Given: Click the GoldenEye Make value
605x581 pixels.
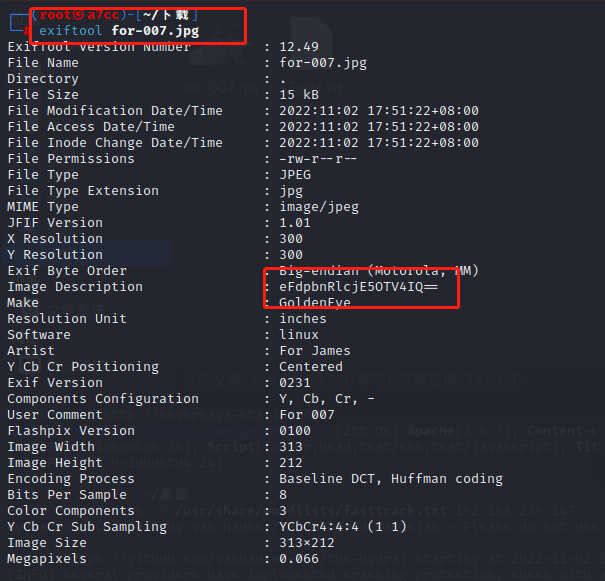Looking at the screenshot, I should [x=315, y=302].
